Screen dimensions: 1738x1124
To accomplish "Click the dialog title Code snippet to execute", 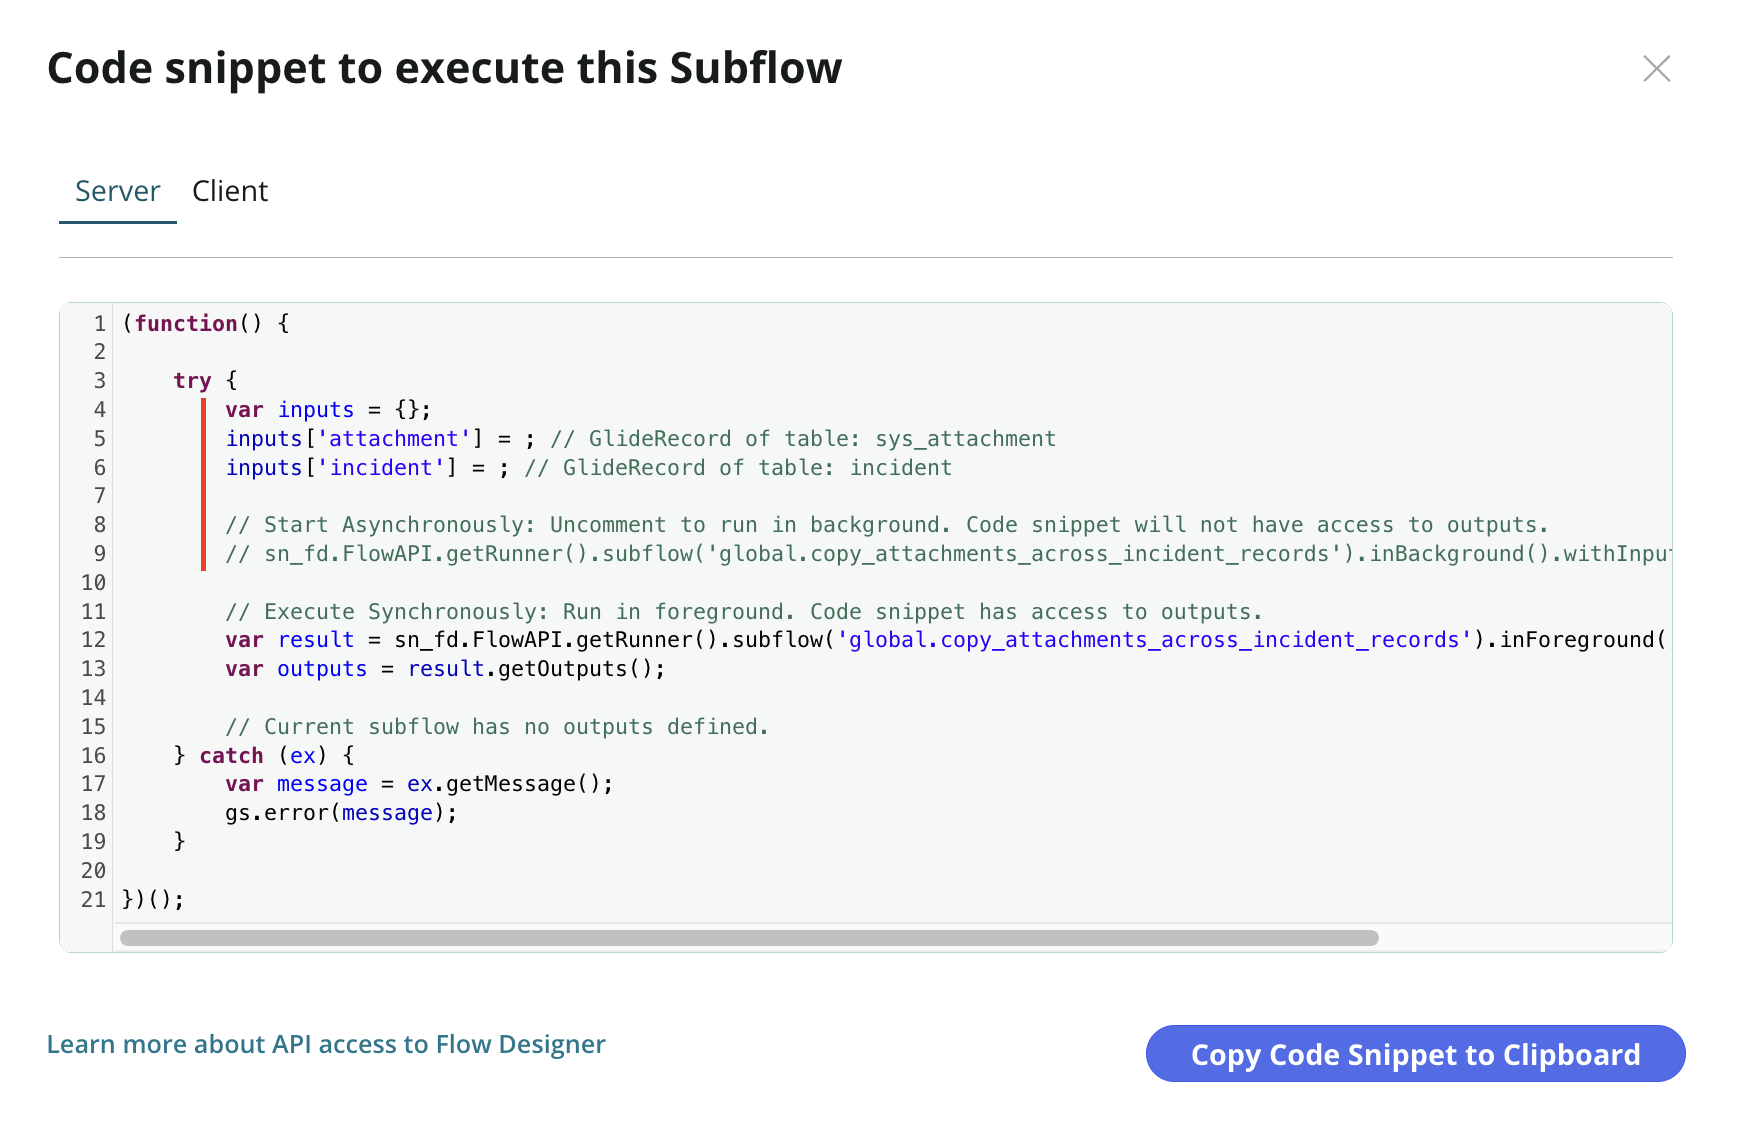I will (x=444, y=67).
